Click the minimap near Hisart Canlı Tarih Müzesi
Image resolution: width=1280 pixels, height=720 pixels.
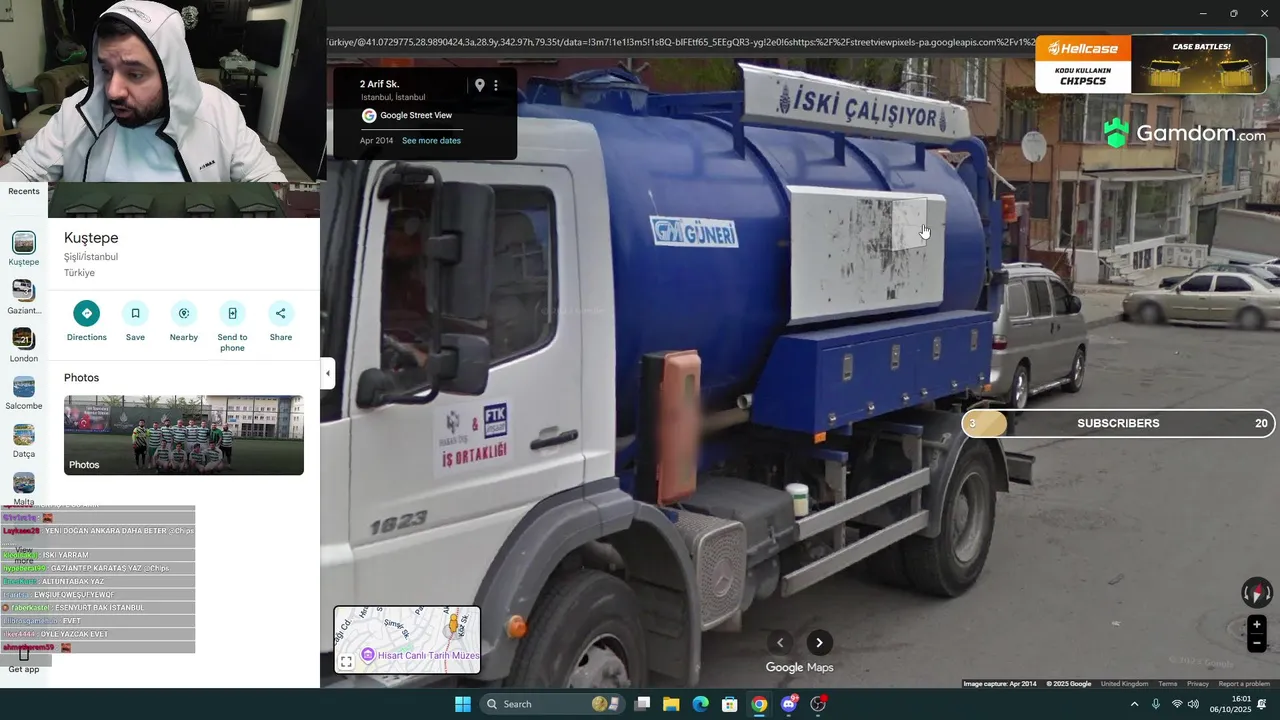click(407, 640)
